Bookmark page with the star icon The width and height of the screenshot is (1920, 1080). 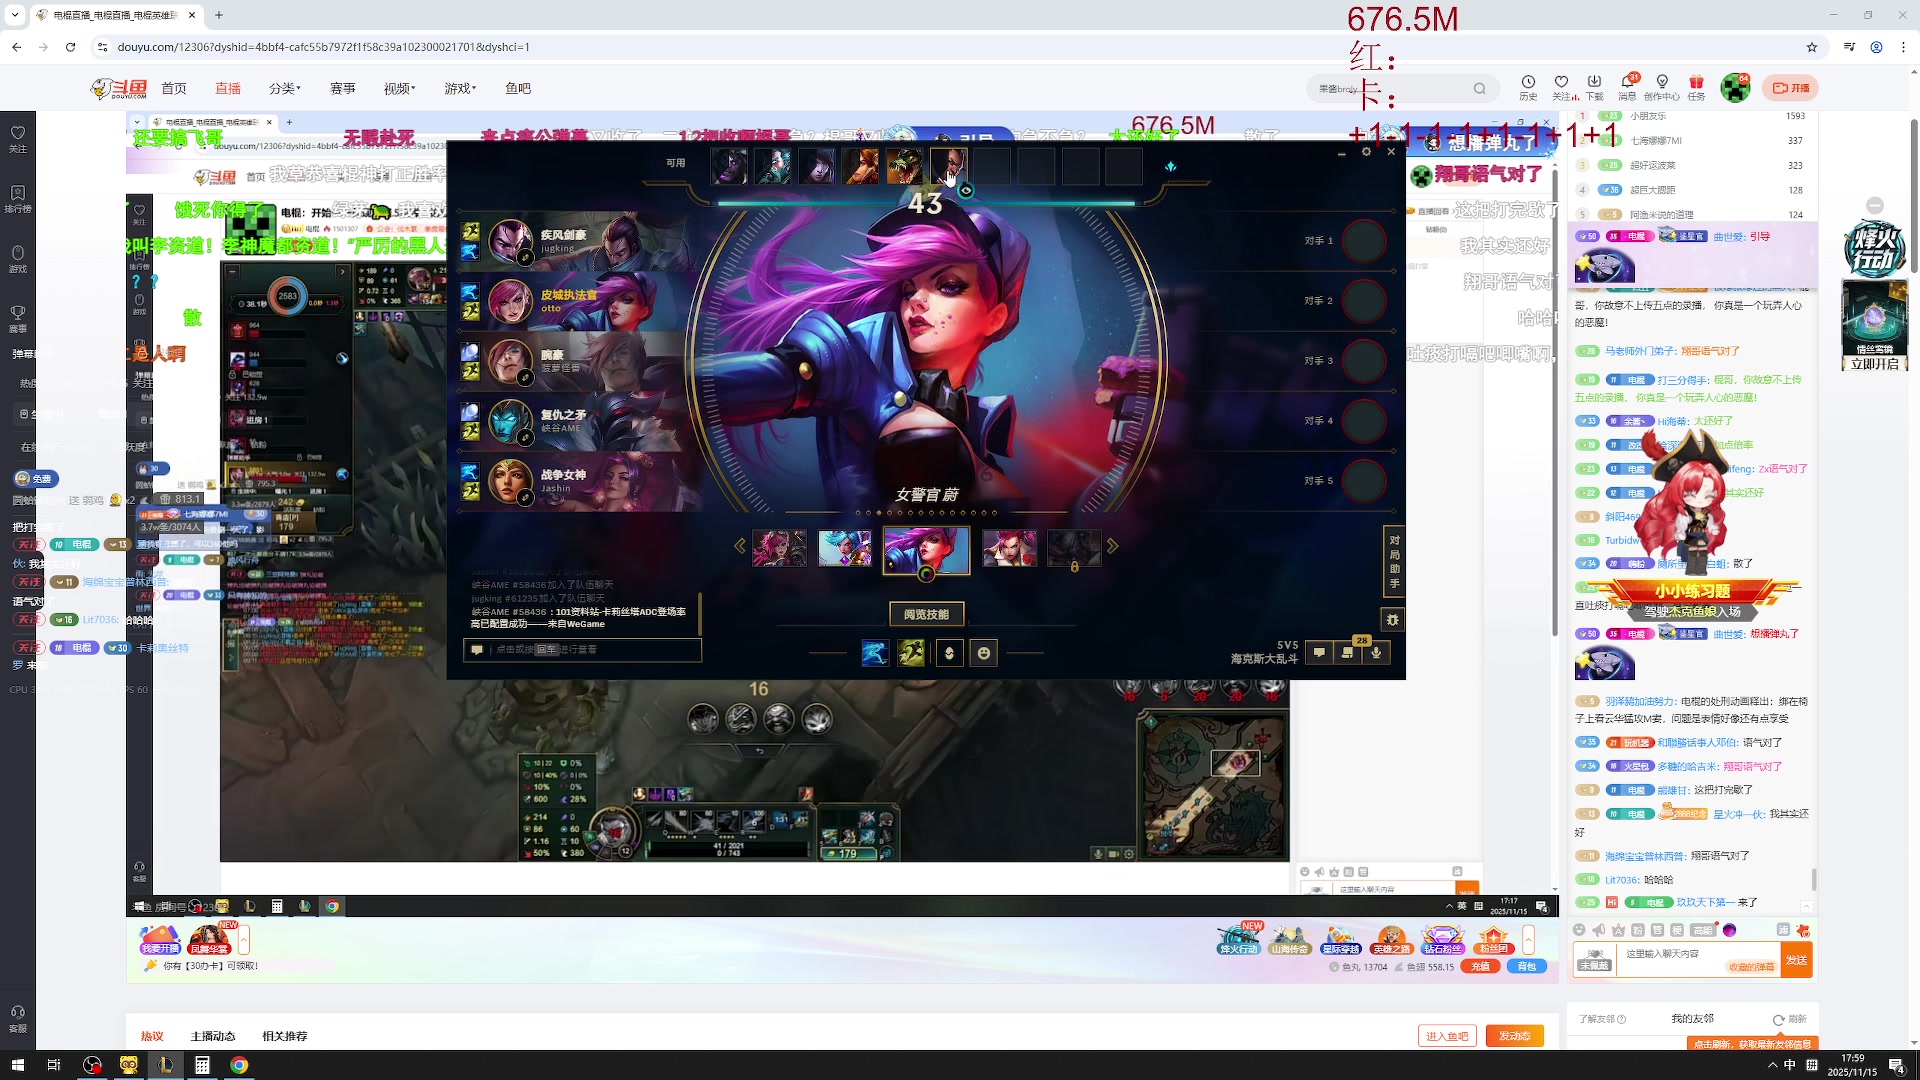[x=1812, y=47]
